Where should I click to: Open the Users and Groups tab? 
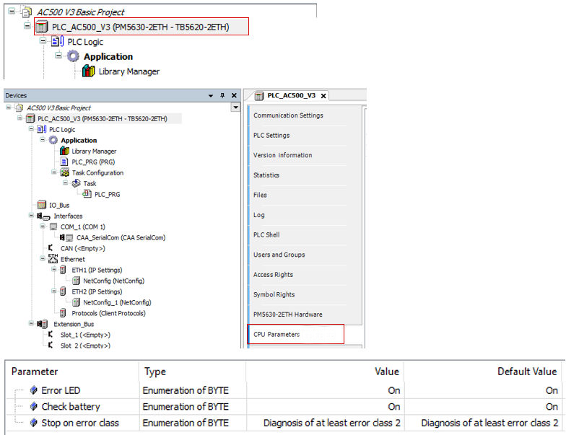(279, 255)
